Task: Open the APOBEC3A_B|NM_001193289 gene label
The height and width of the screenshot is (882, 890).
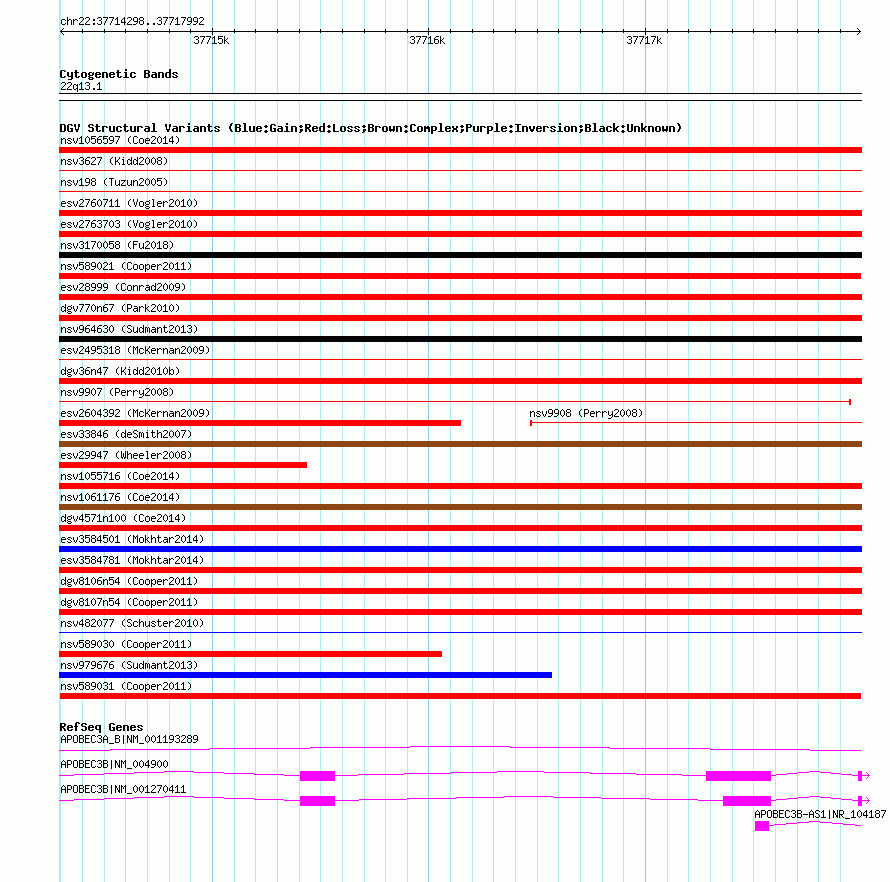Action: (x=129, y=739)
